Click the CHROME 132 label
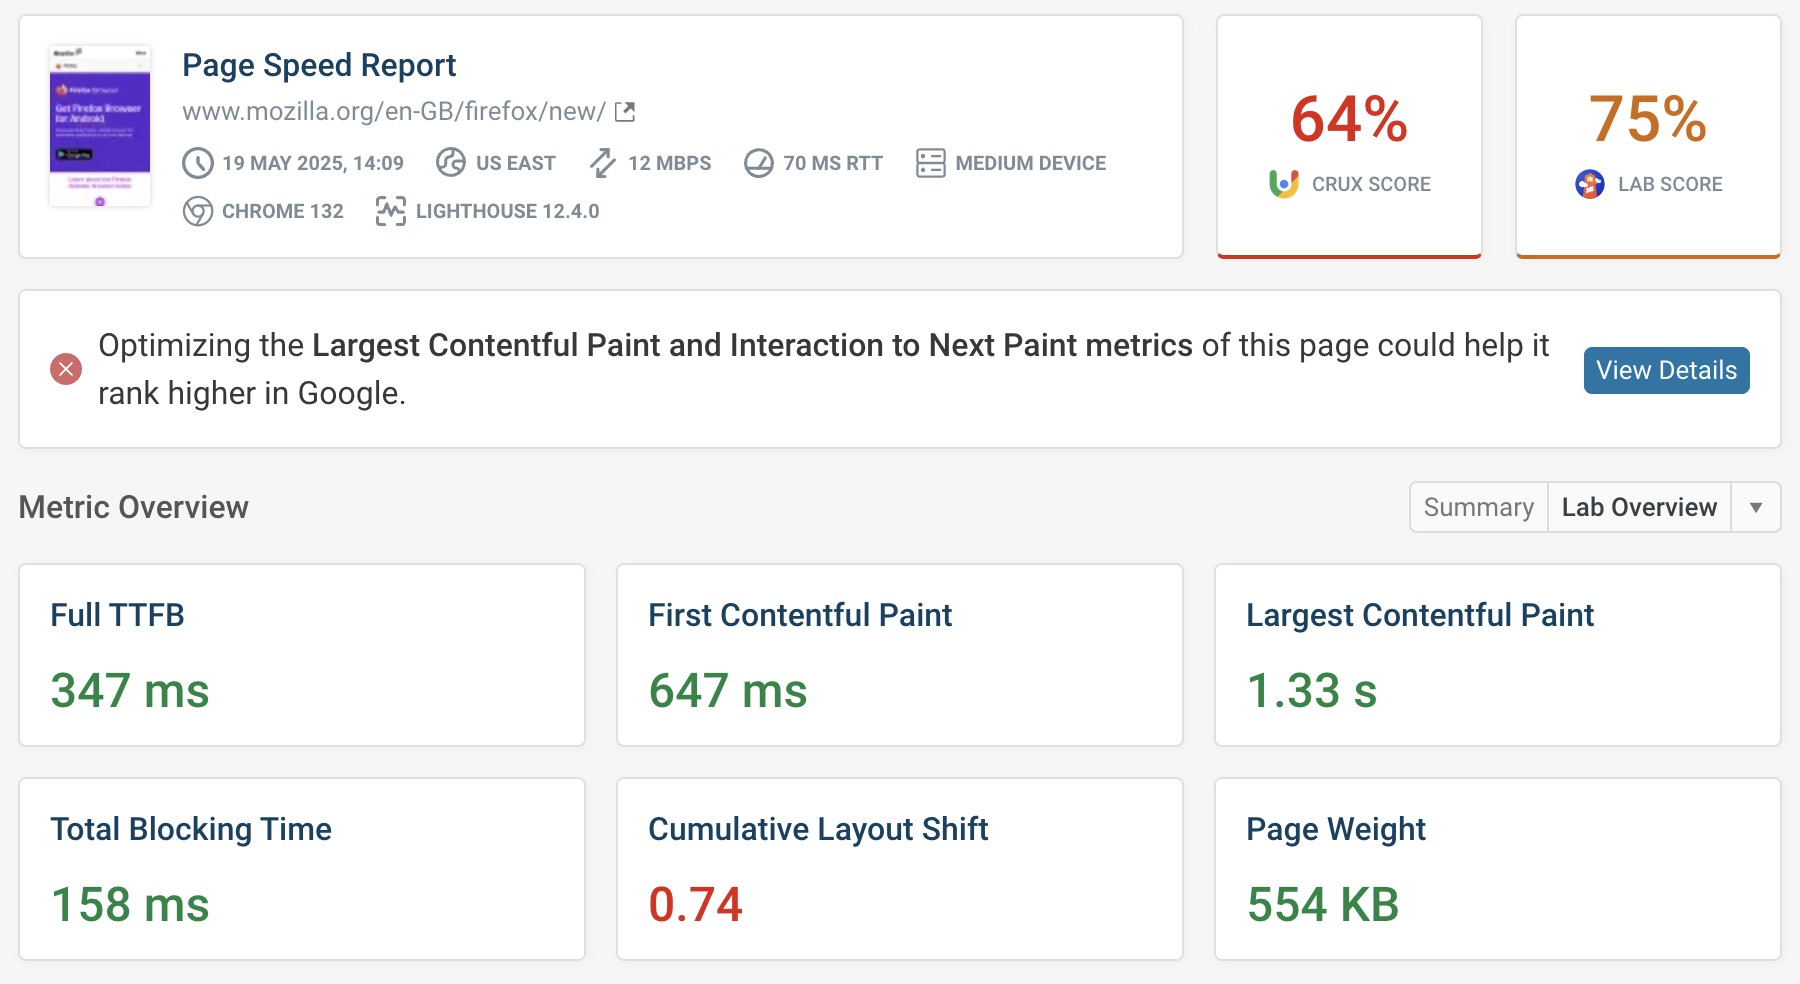This screenshot has height=984, width=1800. (x=283, y=211)
